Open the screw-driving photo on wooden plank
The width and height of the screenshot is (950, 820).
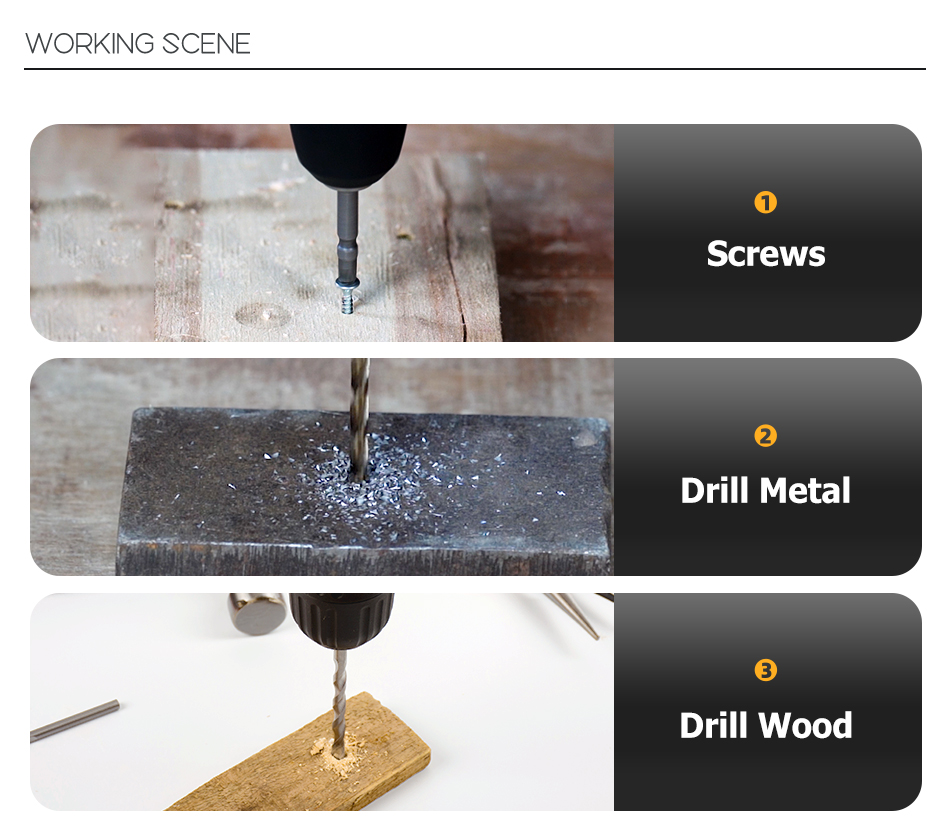pyautogui.click(x=322, y=233)
